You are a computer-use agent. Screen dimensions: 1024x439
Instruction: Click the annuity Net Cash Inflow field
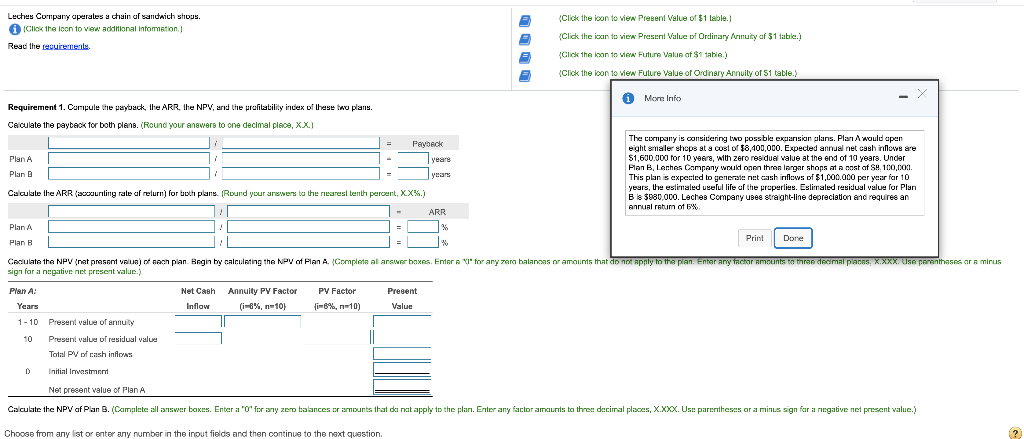pyautogui.click(x=198, y=321)
